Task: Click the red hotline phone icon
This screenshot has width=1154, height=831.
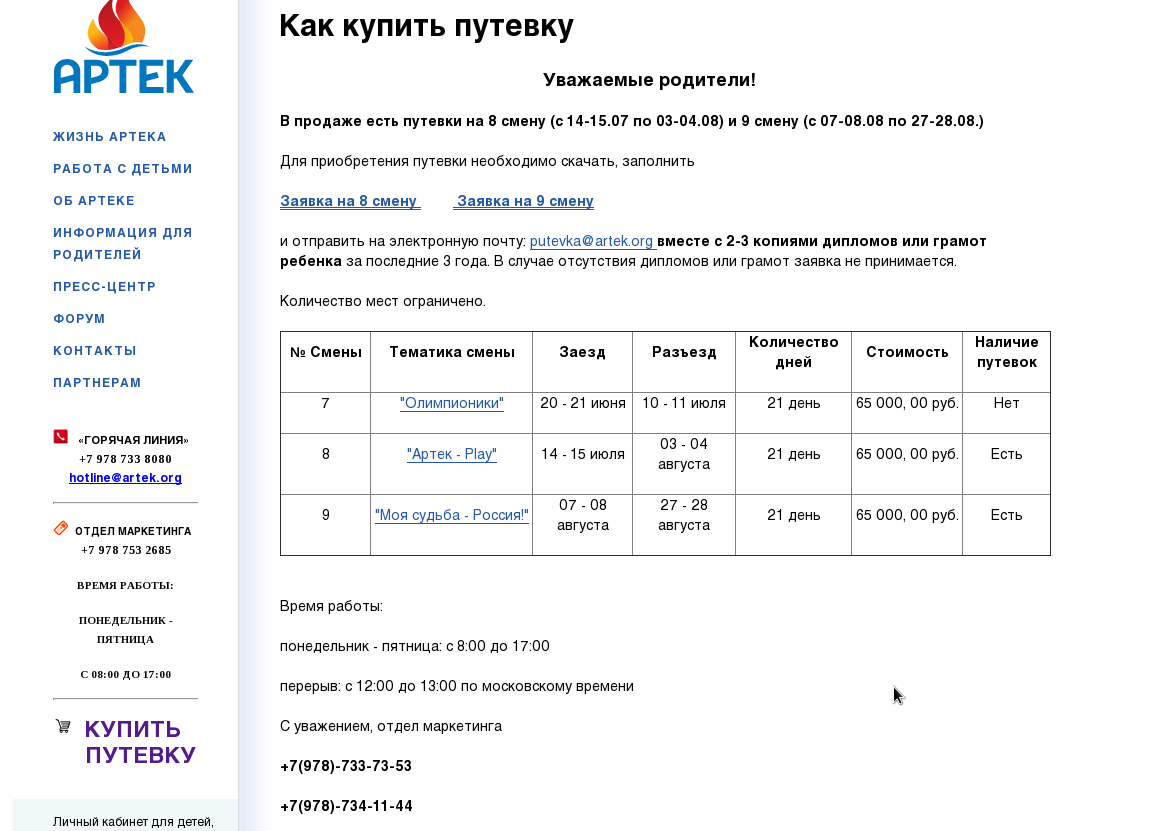Action: [61, 437]
